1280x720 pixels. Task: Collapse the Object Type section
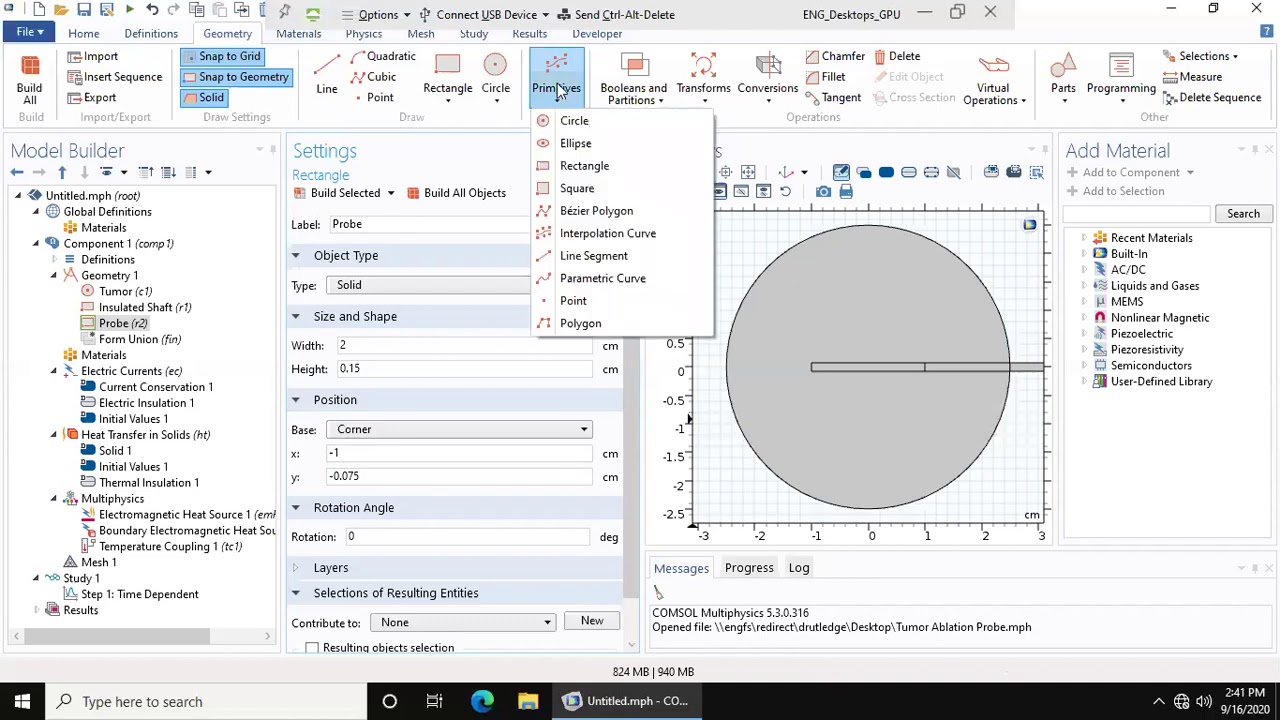(x=296, y=256)
